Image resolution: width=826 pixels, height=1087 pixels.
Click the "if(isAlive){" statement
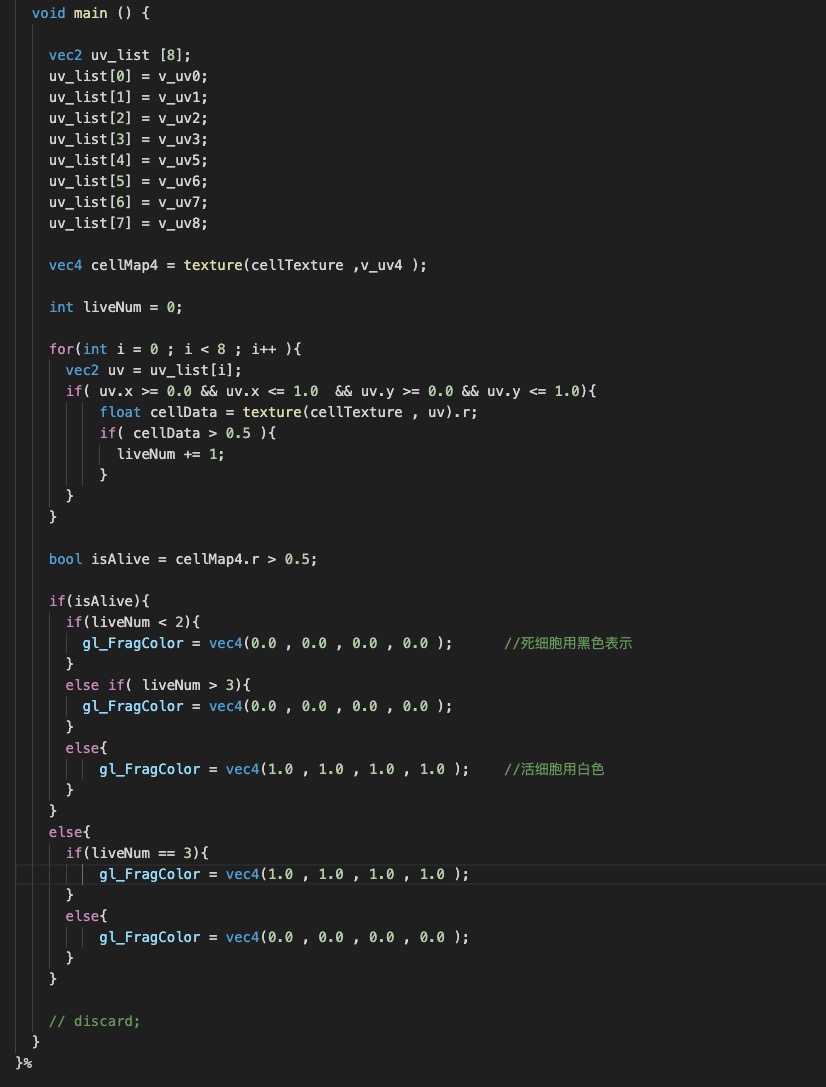tap(98, 601)
